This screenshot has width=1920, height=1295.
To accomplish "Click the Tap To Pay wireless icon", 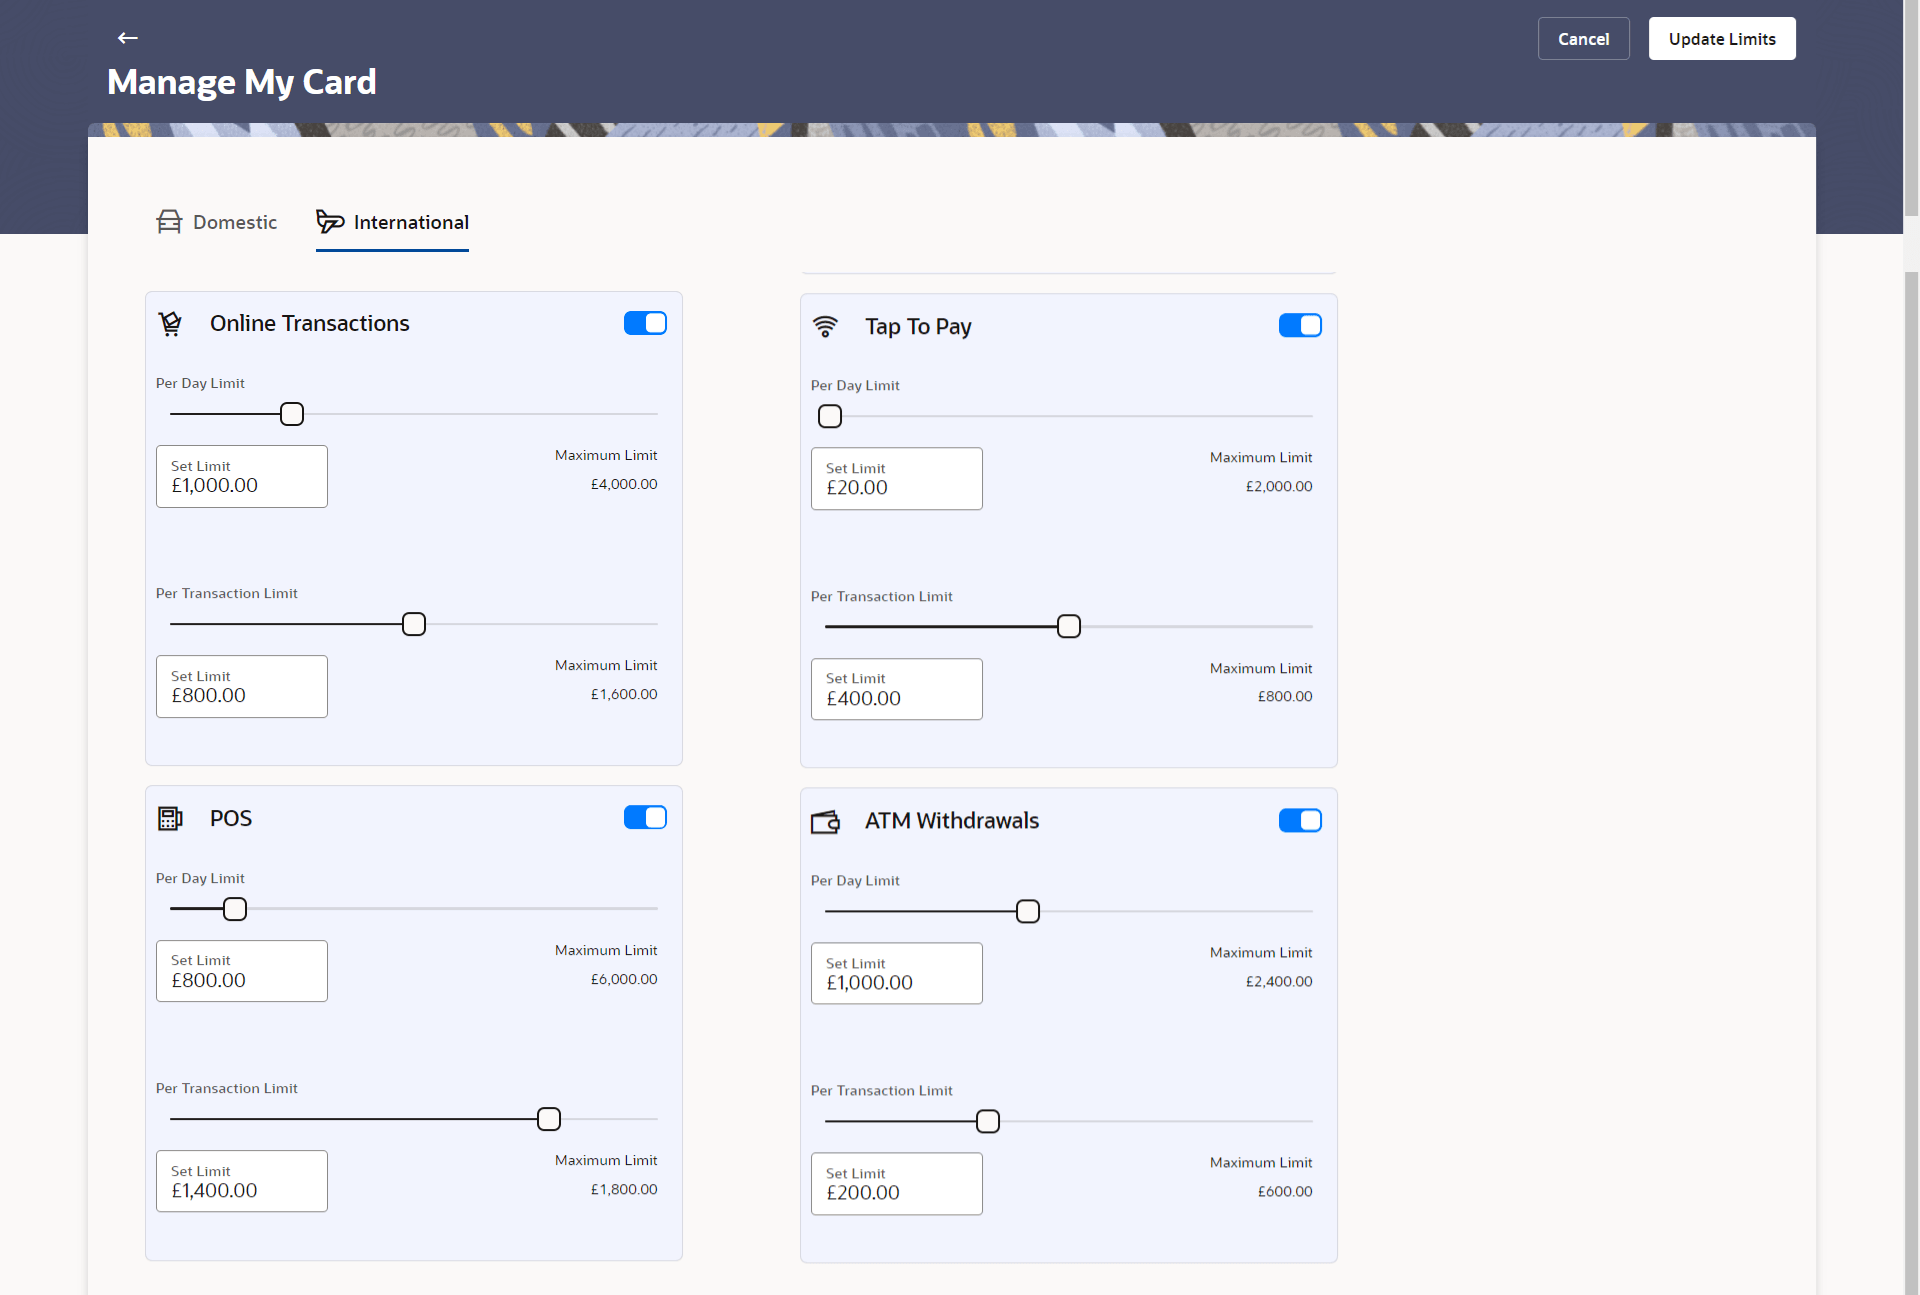I will tap(825, 326).
